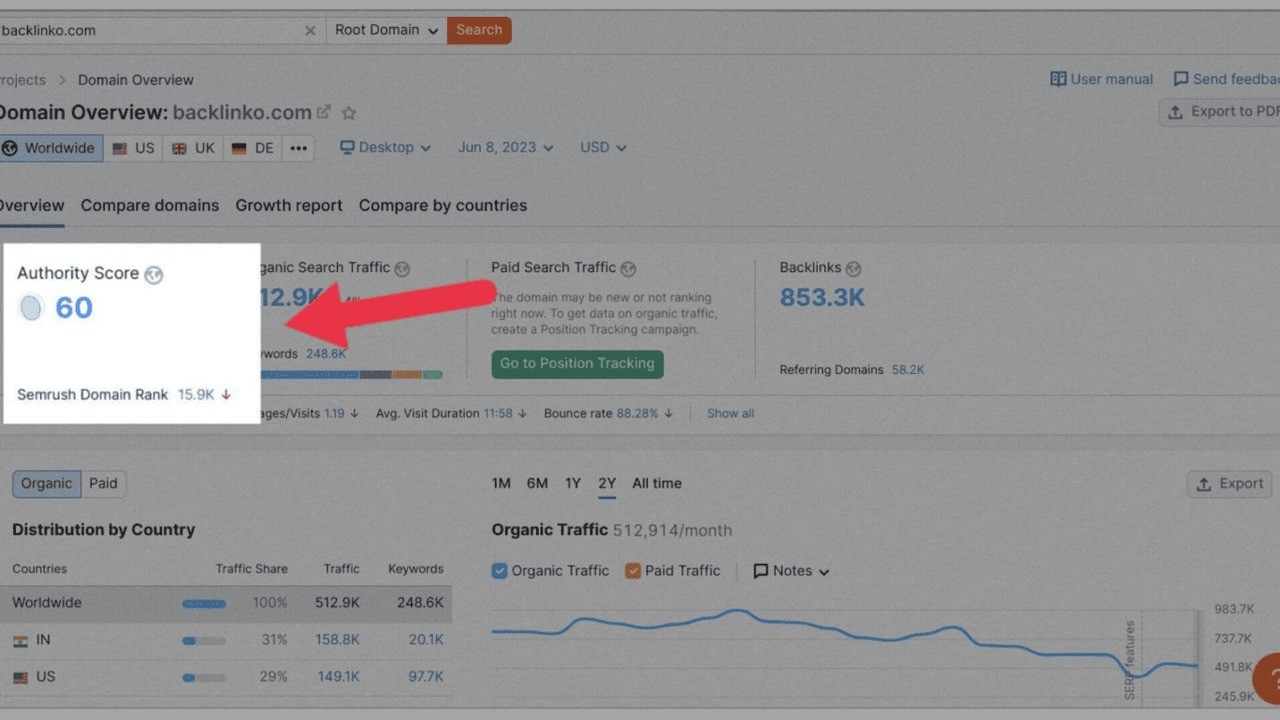Click US keywords value 97.7K
Image resolution: width=1280 pixels, height=720 pixels.
click(426, 677)
